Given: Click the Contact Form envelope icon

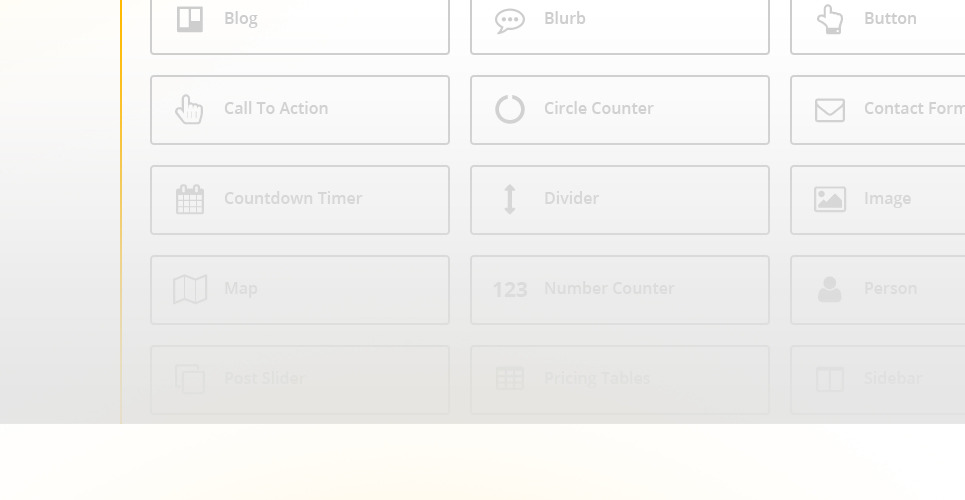Looking at the screenshot, I should pyautogui.click(x=830, y=109).
